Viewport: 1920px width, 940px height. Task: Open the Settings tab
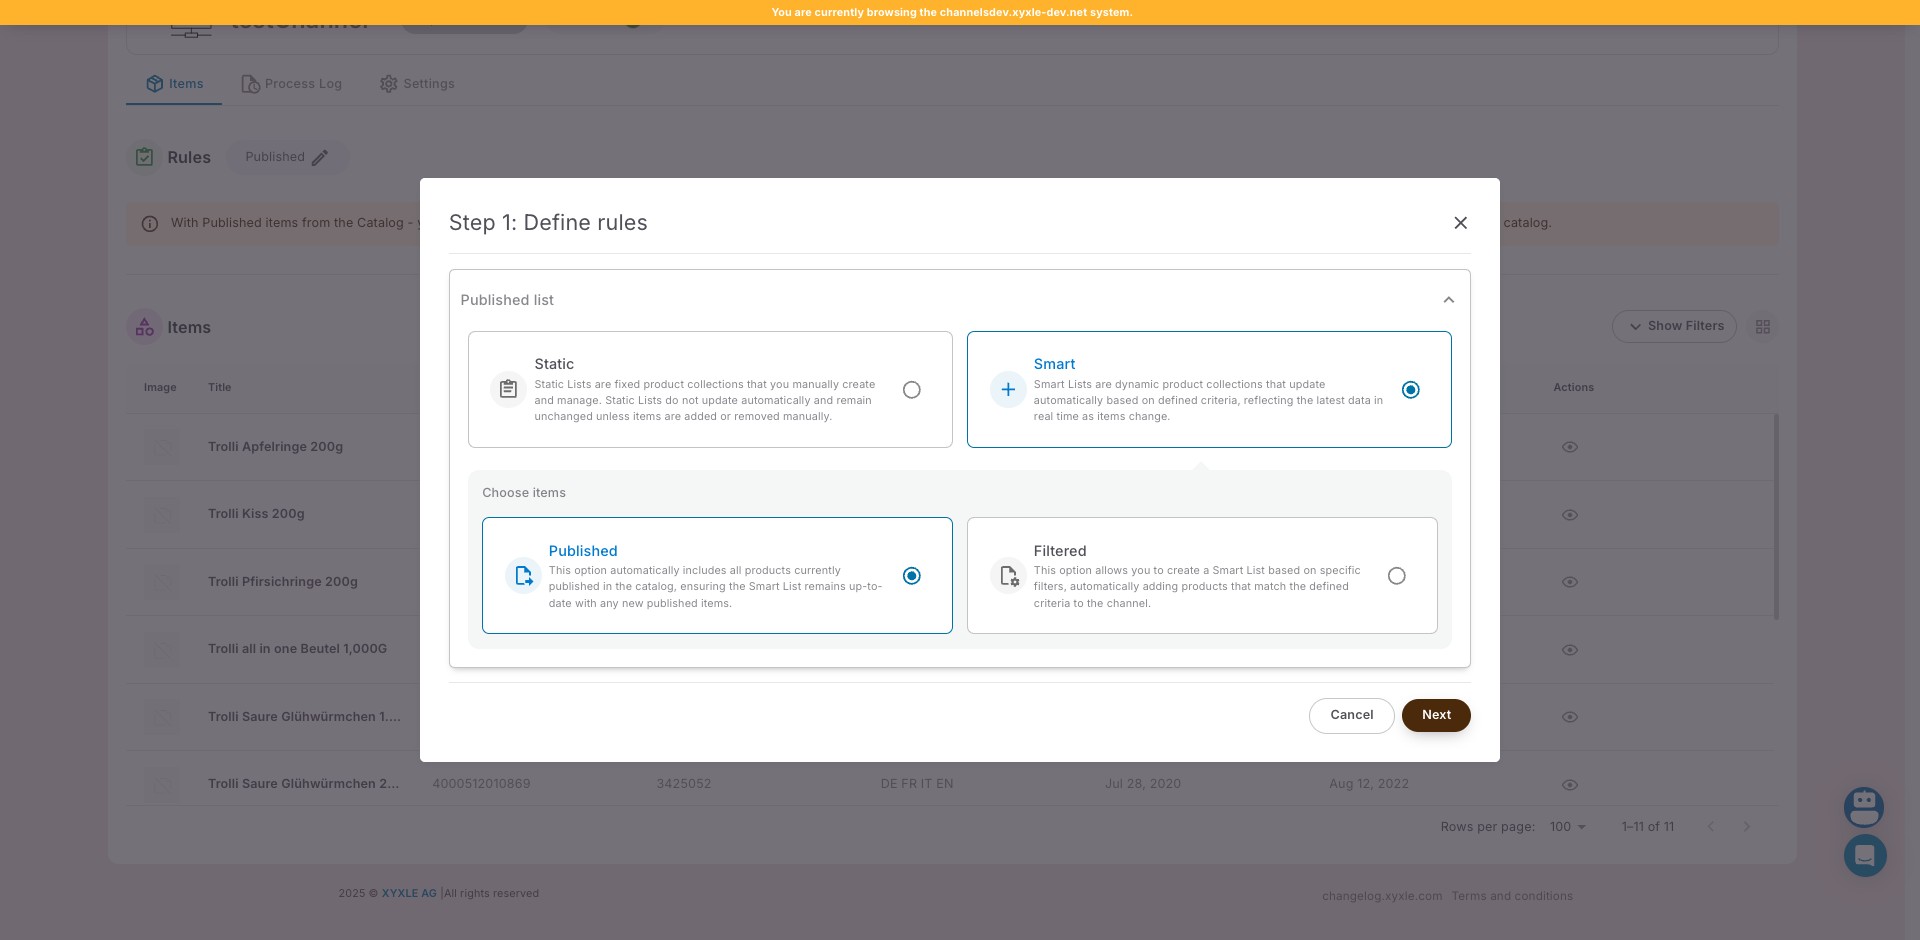[x=417, y=84]
